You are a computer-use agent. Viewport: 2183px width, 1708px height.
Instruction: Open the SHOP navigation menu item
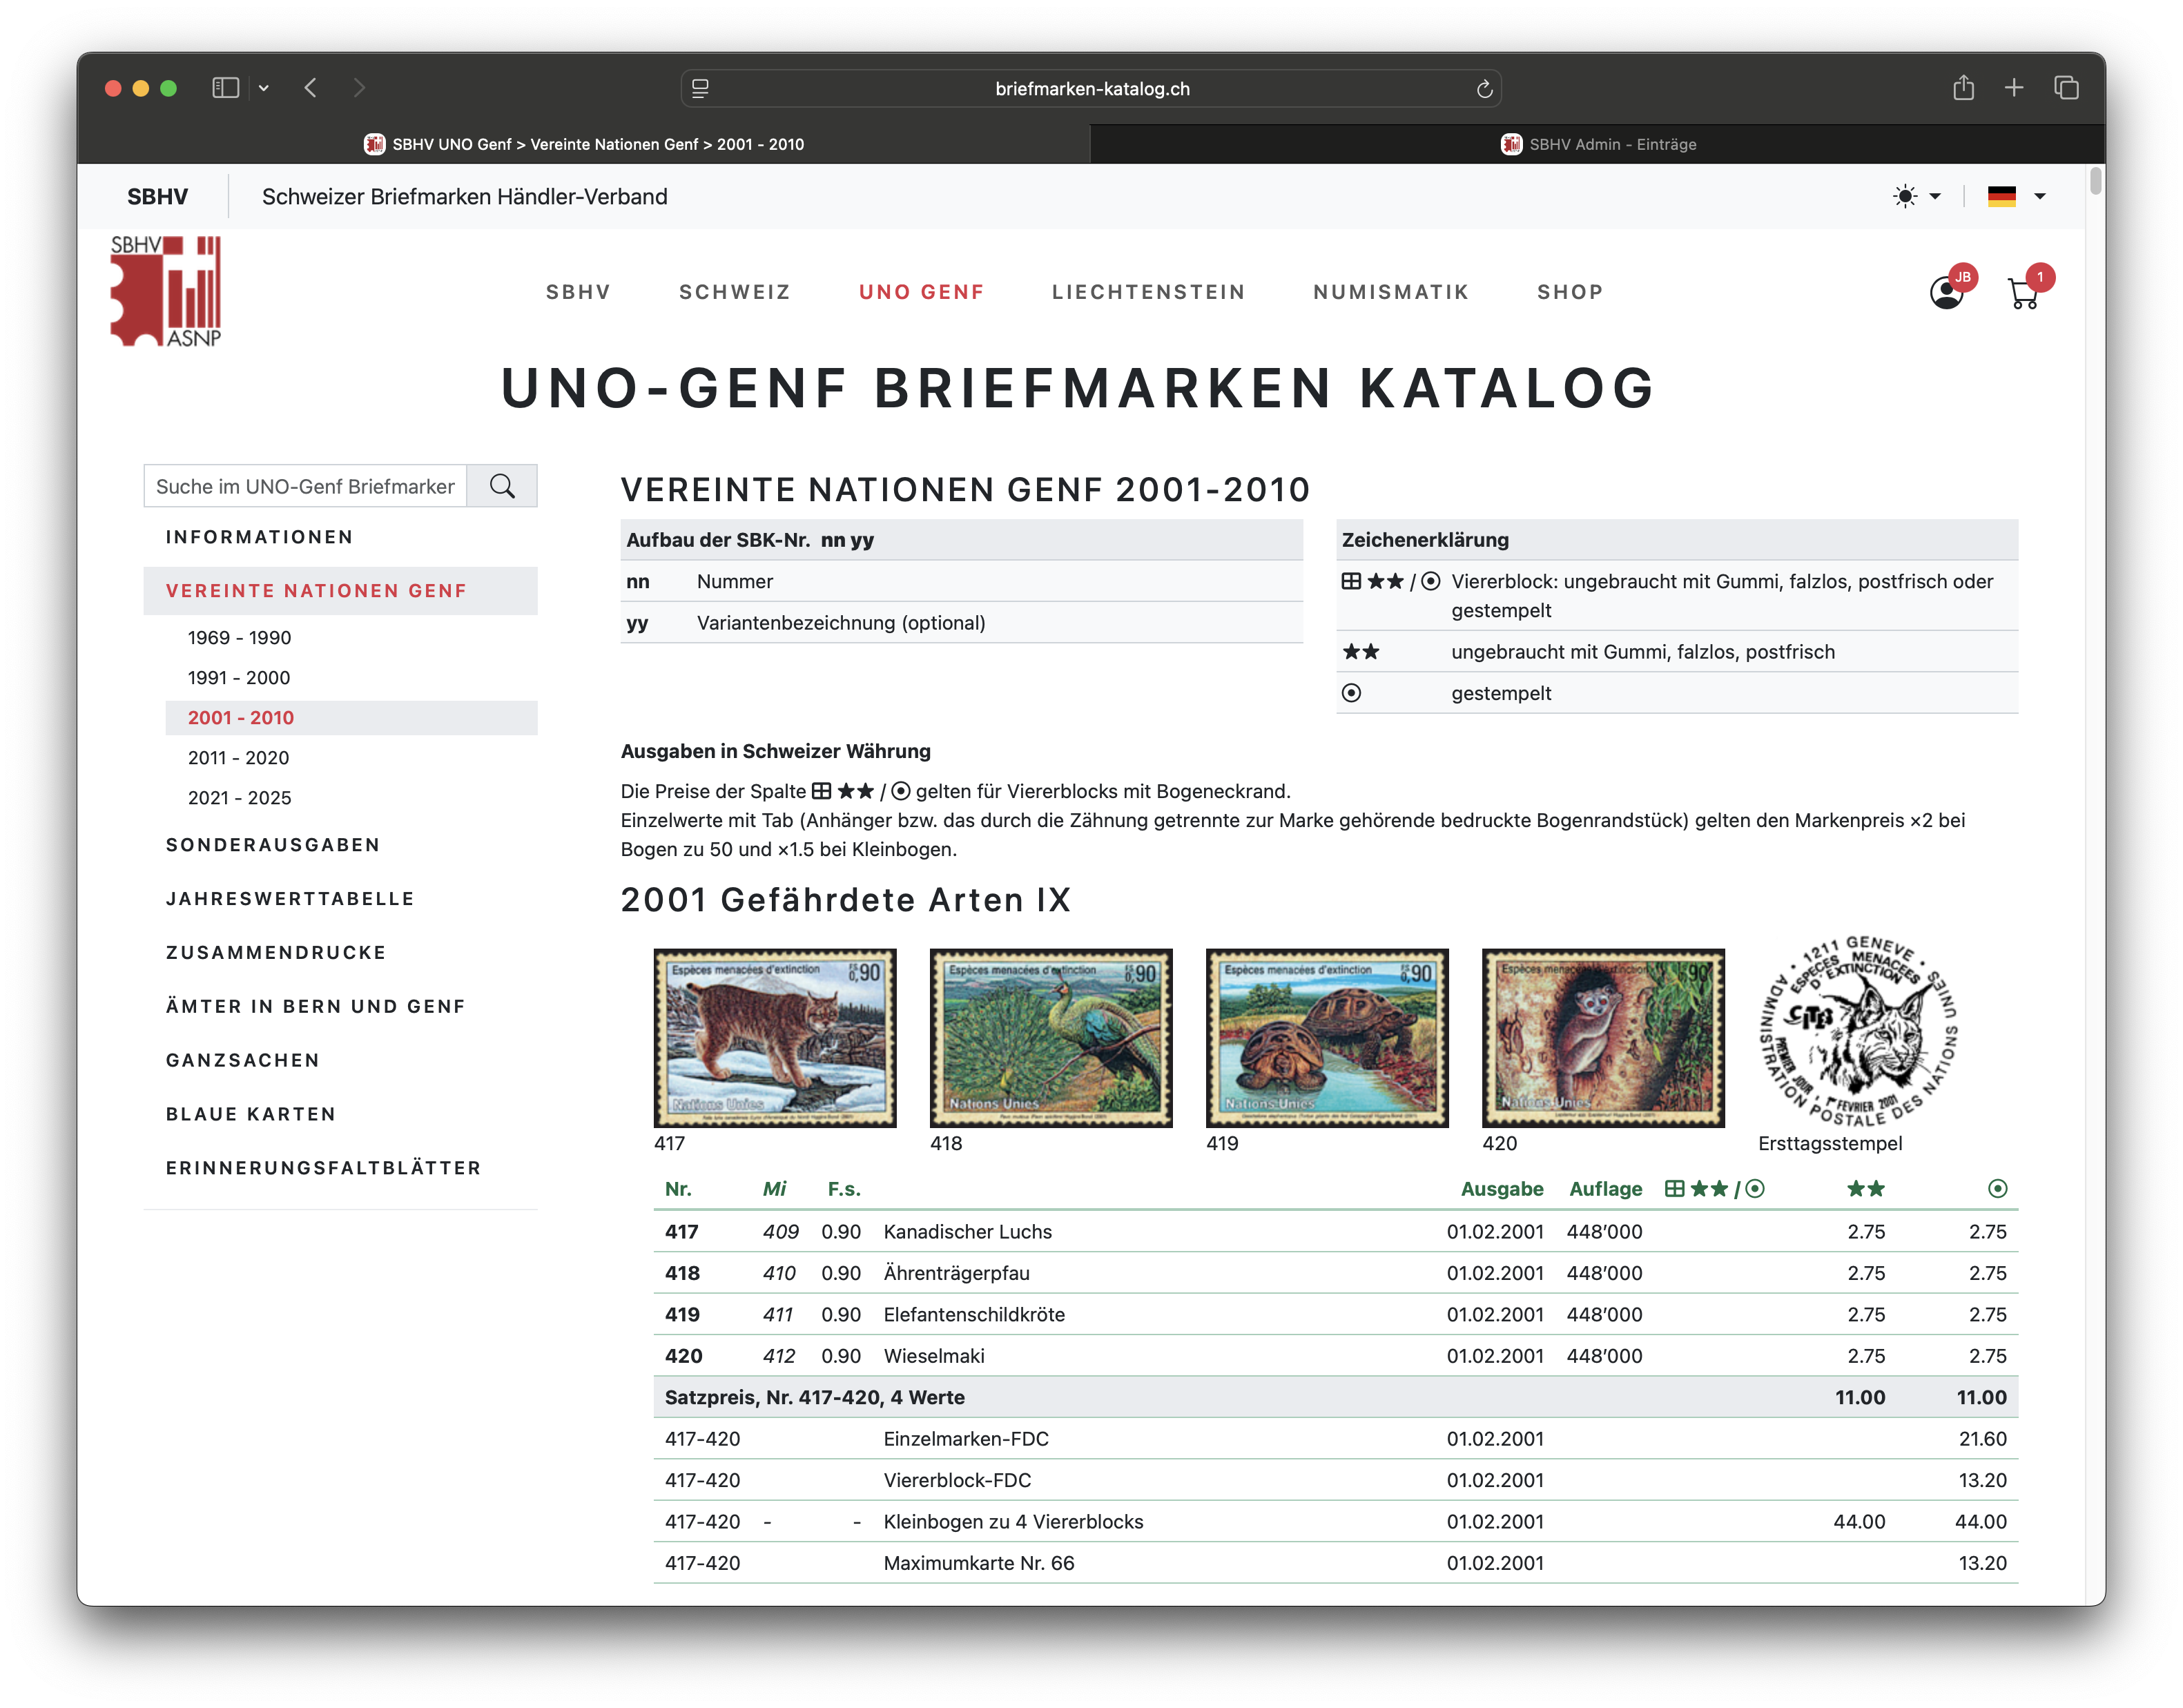[1570, 292]
